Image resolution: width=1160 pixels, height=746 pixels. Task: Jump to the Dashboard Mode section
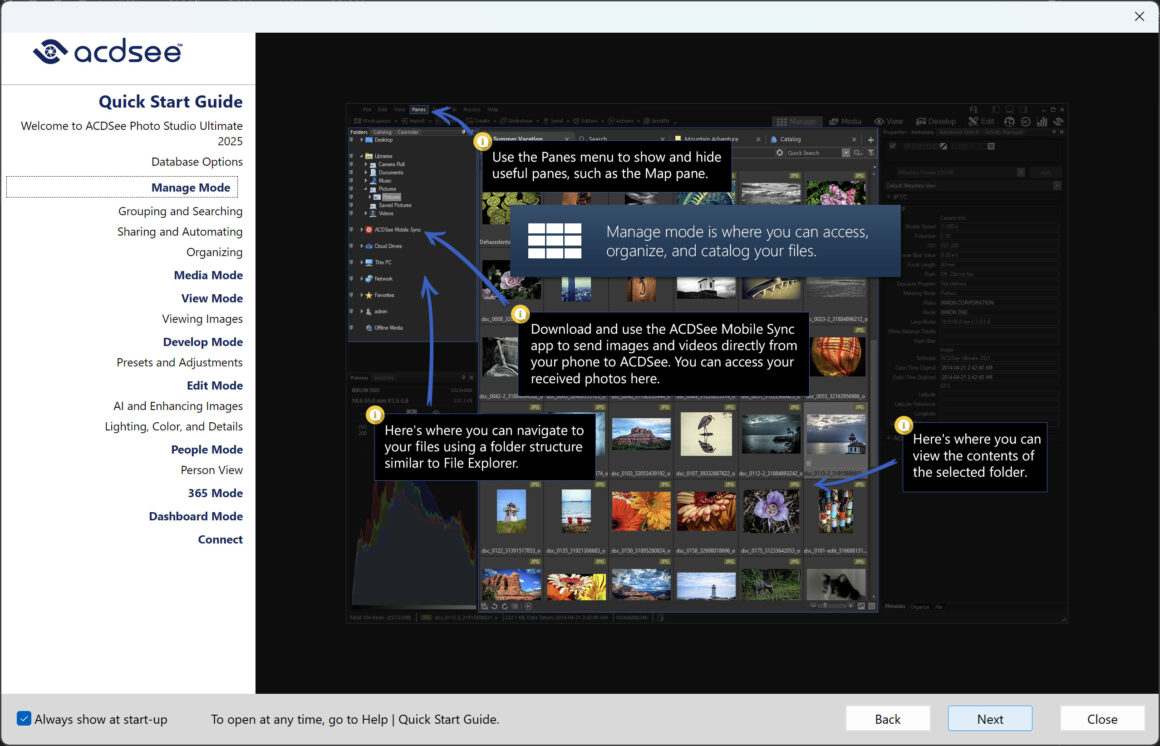(196, 516)
